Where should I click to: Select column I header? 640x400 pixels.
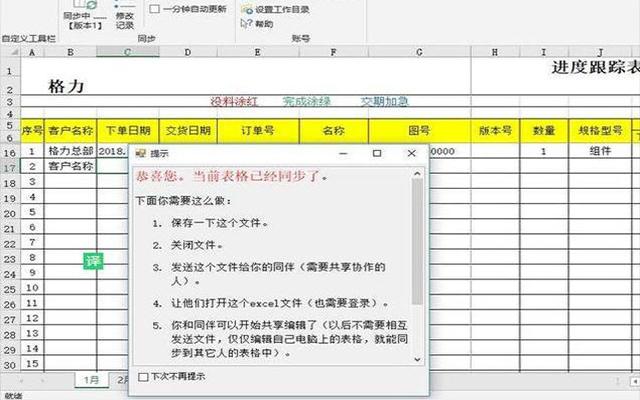[544, 52]
